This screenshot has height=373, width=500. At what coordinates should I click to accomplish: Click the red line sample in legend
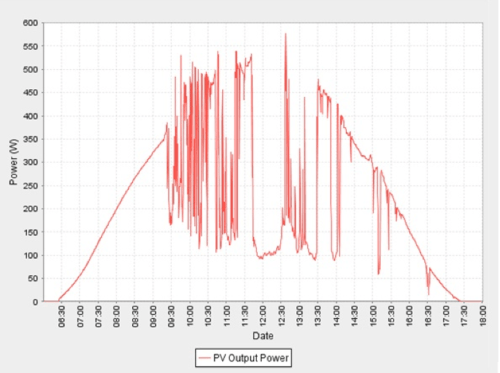point(204,358)
